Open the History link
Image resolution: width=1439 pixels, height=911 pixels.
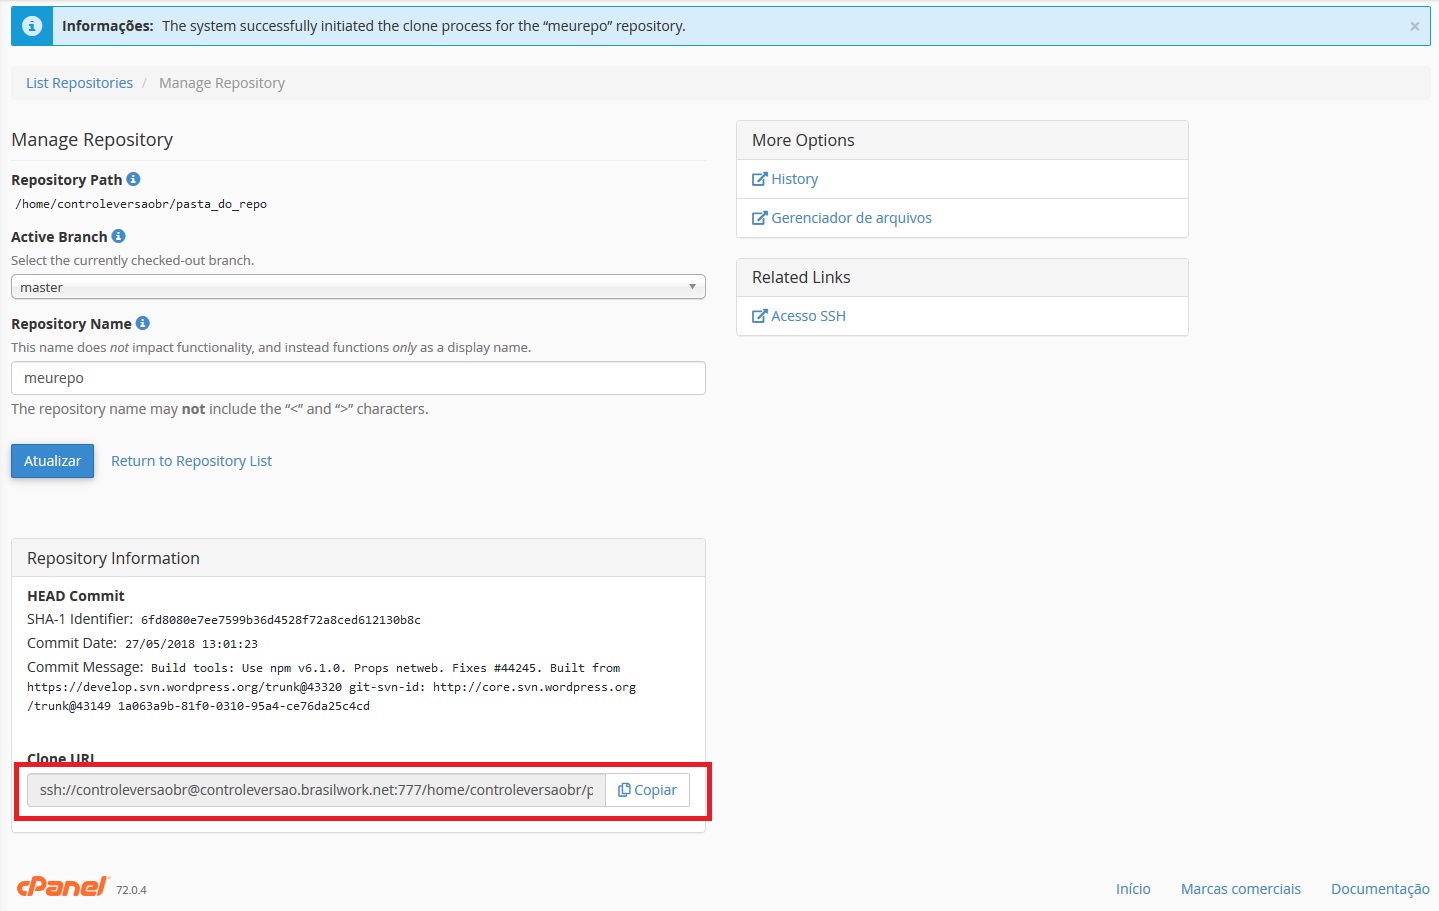(794, 179)
